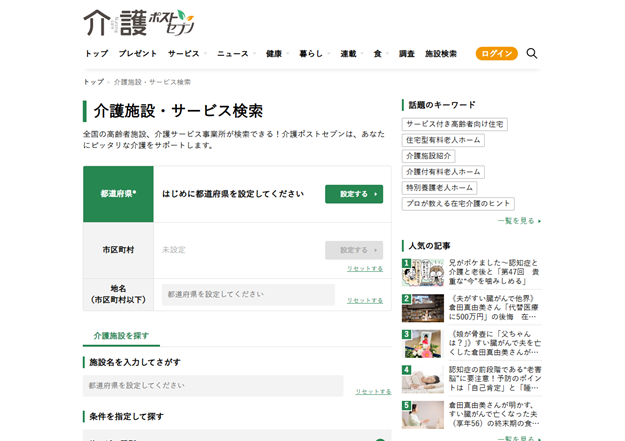
Task: Open article 娘が骨壺に「父ちゃんは？」
Action: (x=494, y=343)
